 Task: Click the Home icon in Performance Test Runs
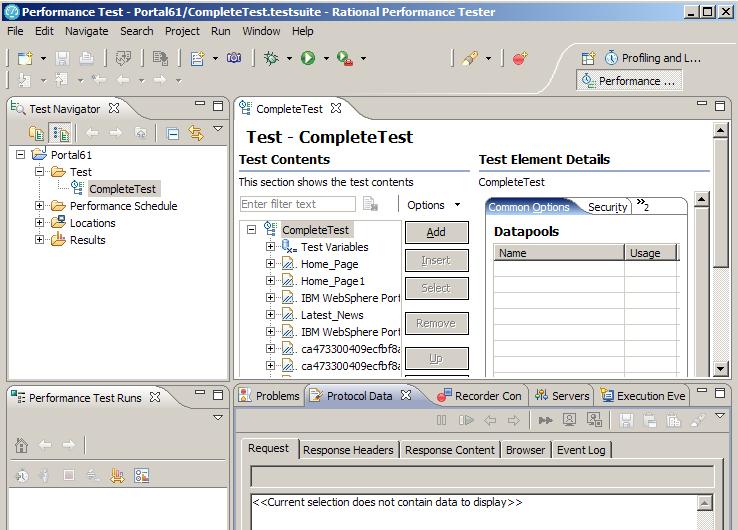[x=22, y=444]
